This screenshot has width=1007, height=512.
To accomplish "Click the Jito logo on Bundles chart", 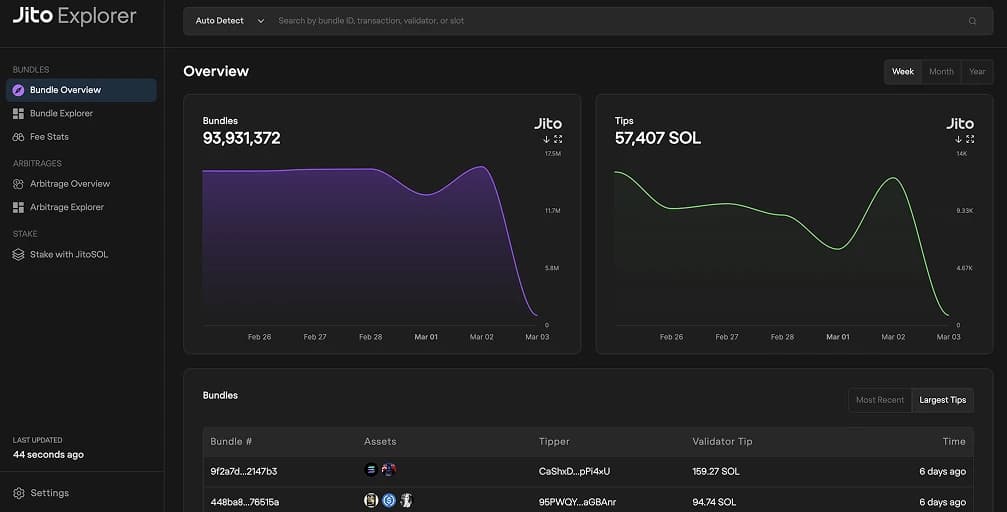I will click(548, 123).
